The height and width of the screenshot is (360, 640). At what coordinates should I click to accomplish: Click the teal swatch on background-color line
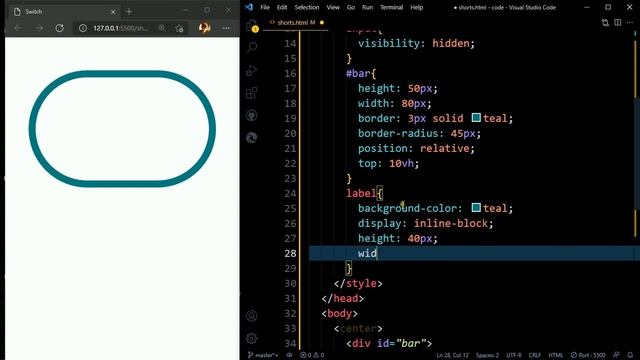point(476,207)
